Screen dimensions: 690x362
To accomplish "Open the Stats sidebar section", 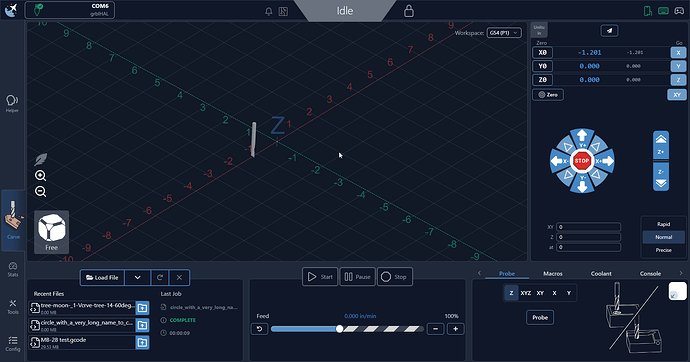I will [x=13, y=269].
